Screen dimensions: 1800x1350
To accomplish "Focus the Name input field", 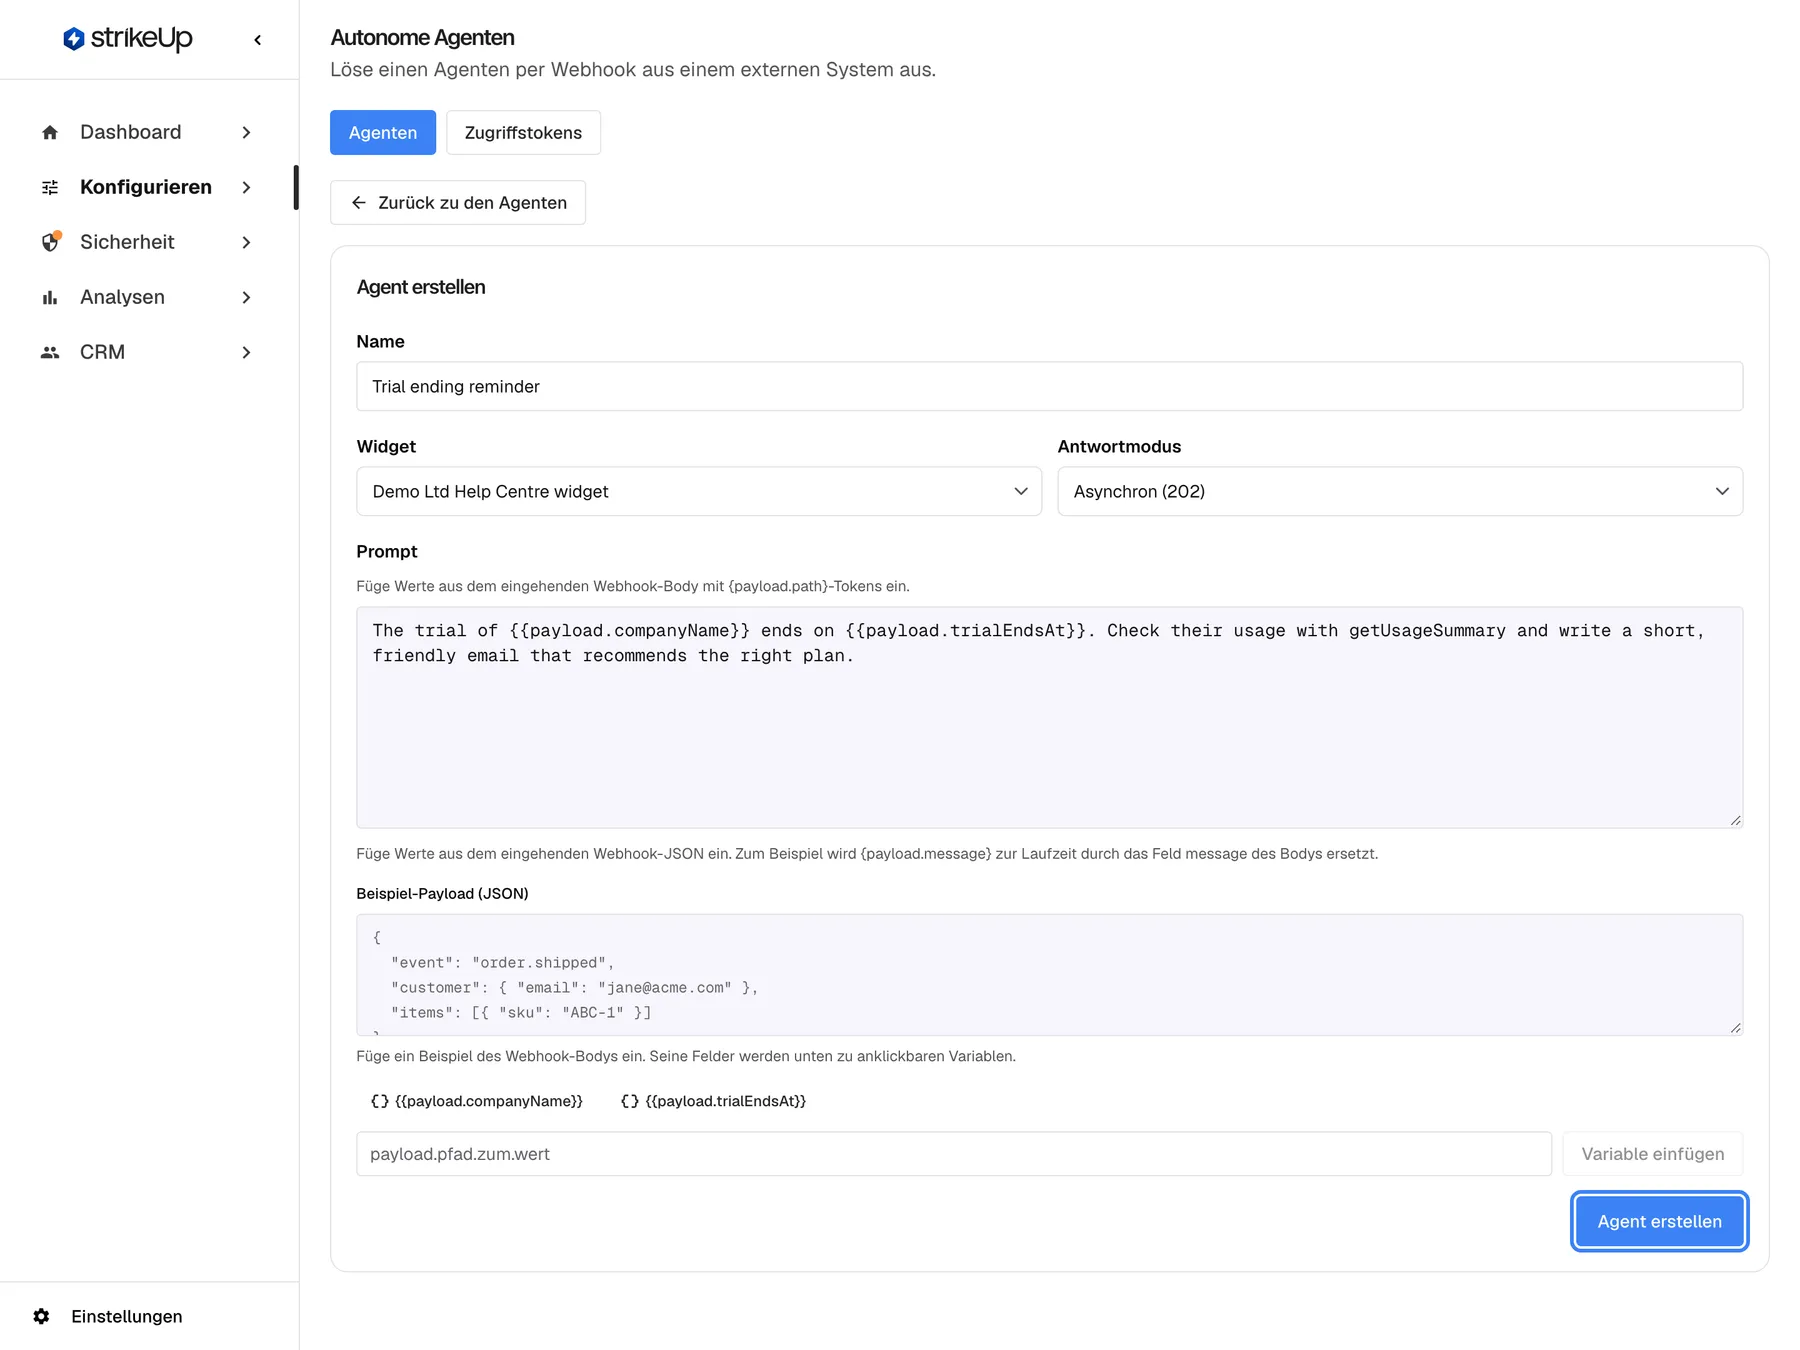I will coord(1050,386).
